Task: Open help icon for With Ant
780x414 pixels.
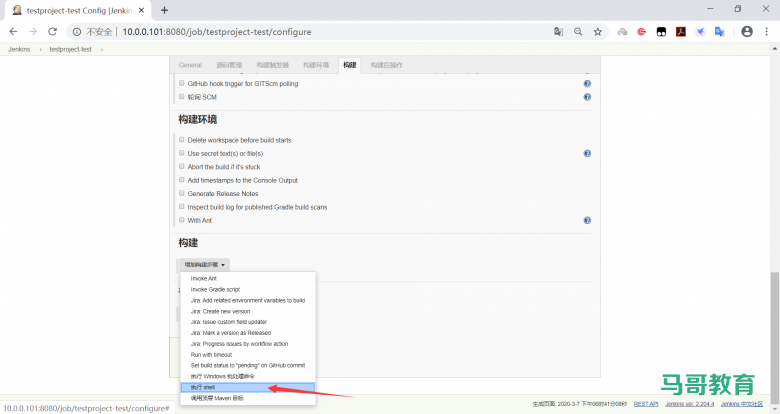Action: coord(587,220)
